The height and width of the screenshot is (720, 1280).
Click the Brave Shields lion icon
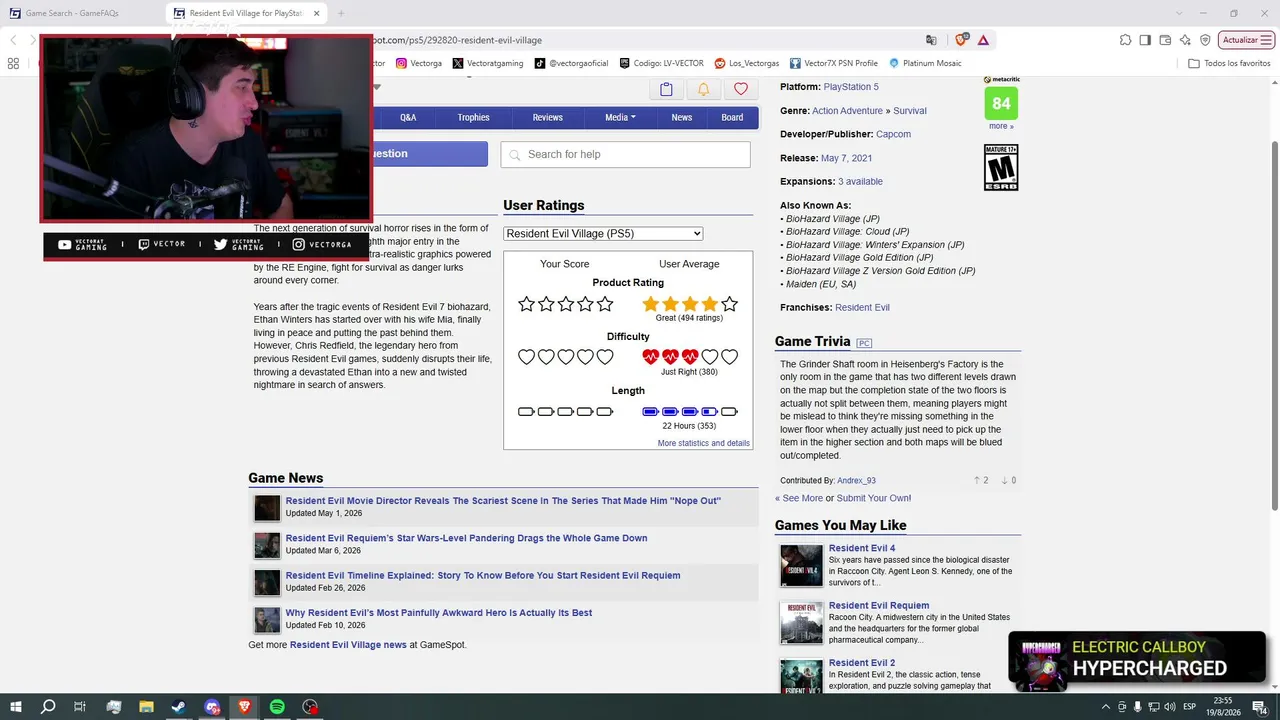click(961, 40)
